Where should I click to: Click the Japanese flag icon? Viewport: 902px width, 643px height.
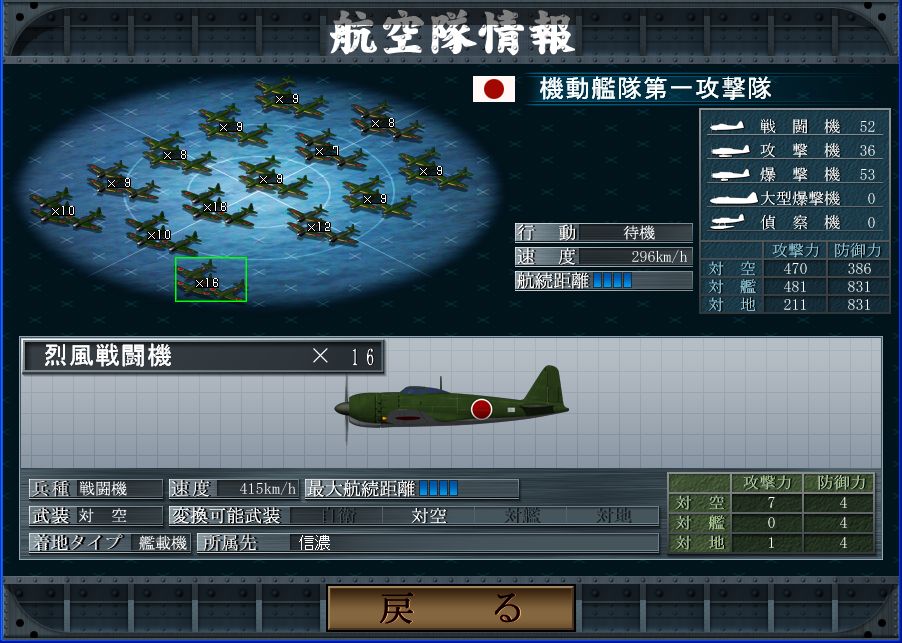494,89
